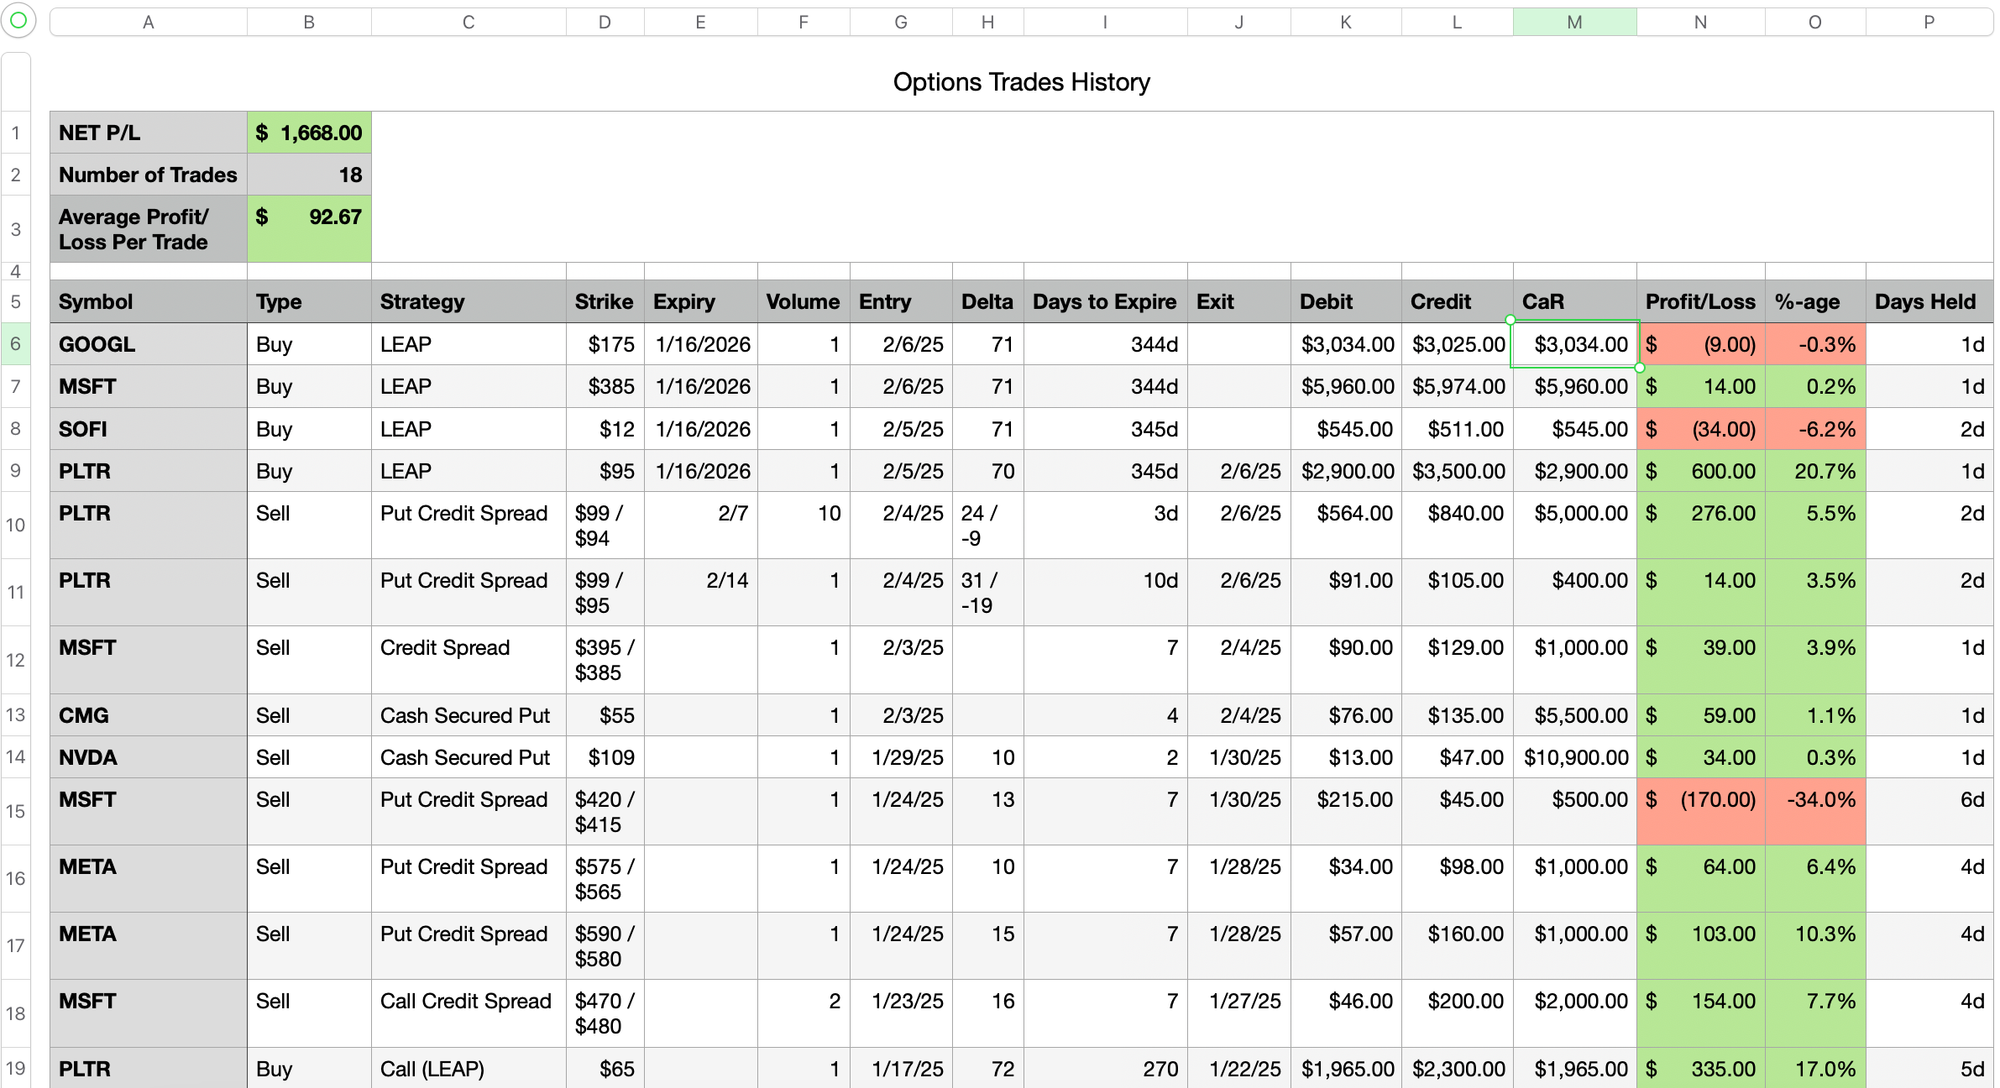
Task: Select the NVDA symbol cell
Action: click(148, 757)
